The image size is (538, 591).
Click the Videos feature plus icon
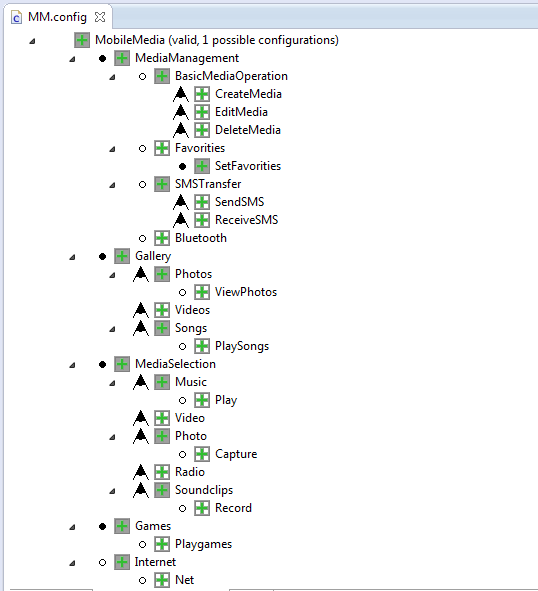pos(162,310)
